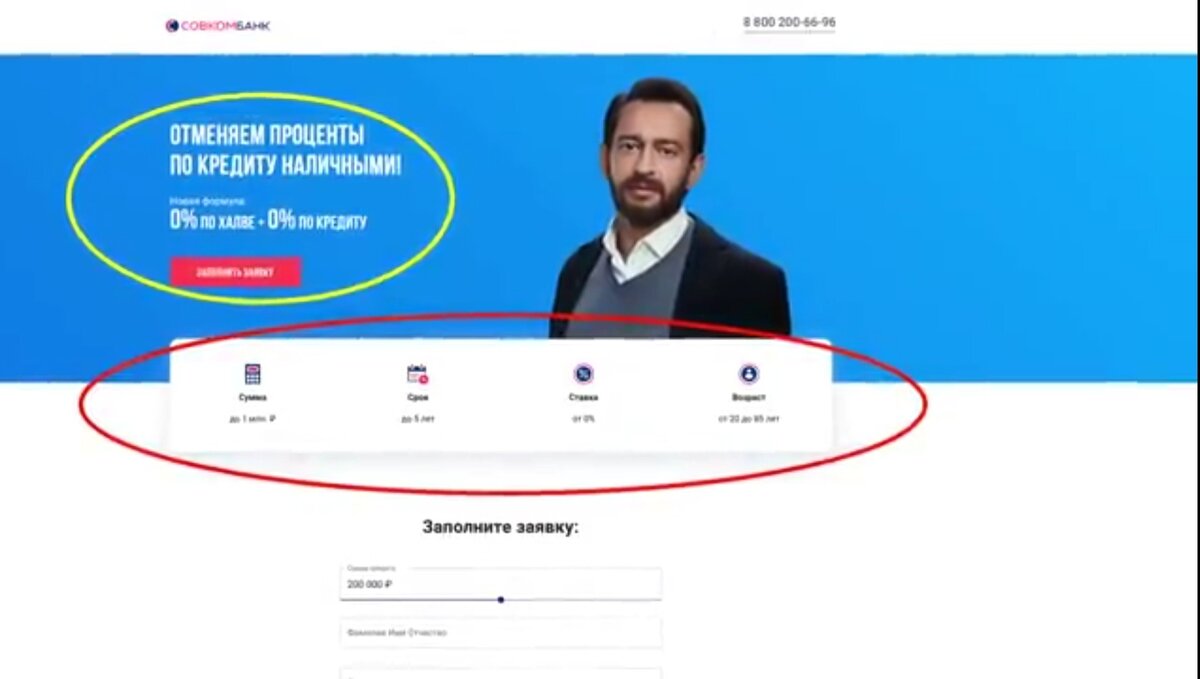
Task: Click the calendar icon above Срок
Action: pyautogui.click(x=418, y=375)
